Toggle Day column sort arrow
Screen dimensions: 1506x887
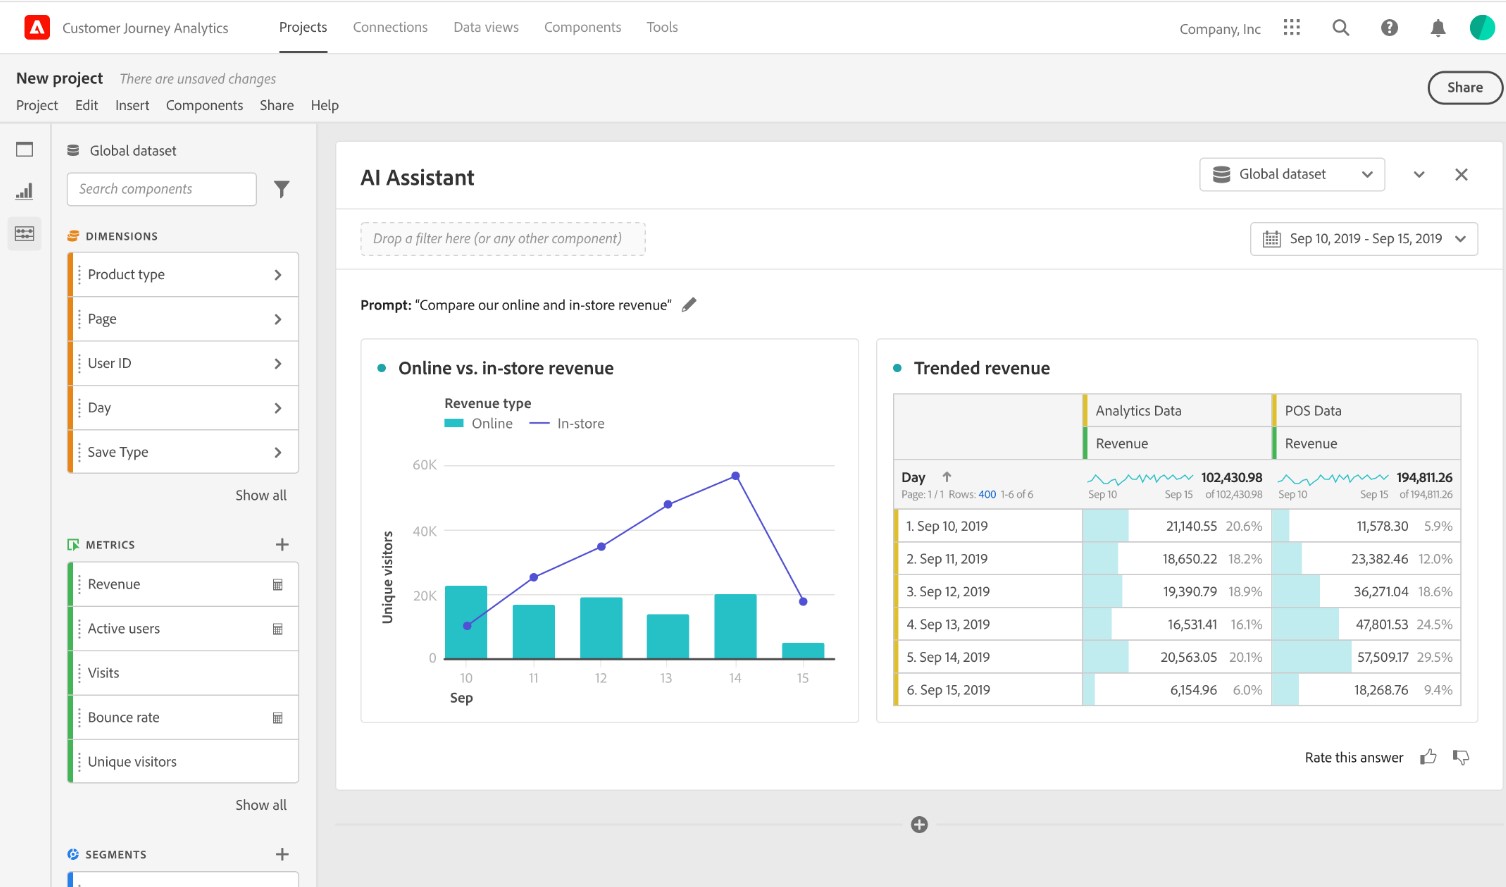pyautogui.click(x=947, y=477)
